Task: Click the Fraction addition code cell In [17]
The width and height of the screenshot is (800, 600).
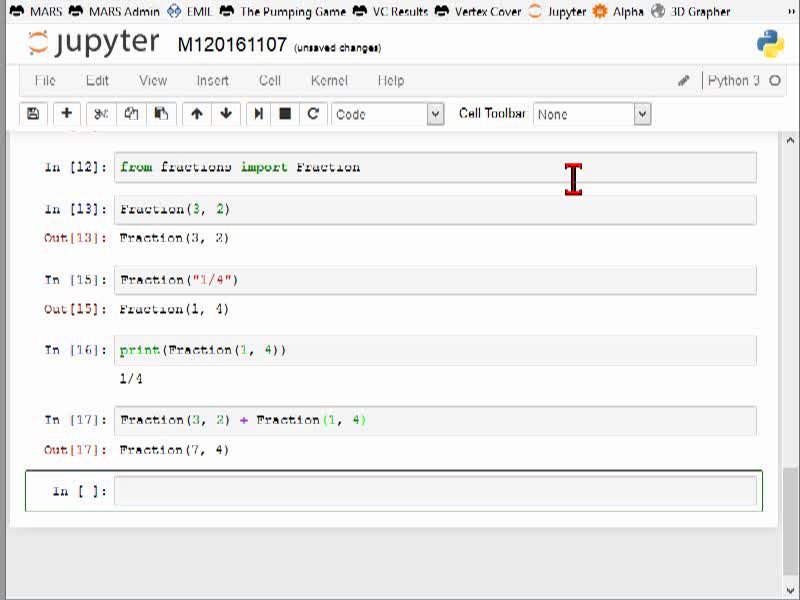Action: [435, 420]
